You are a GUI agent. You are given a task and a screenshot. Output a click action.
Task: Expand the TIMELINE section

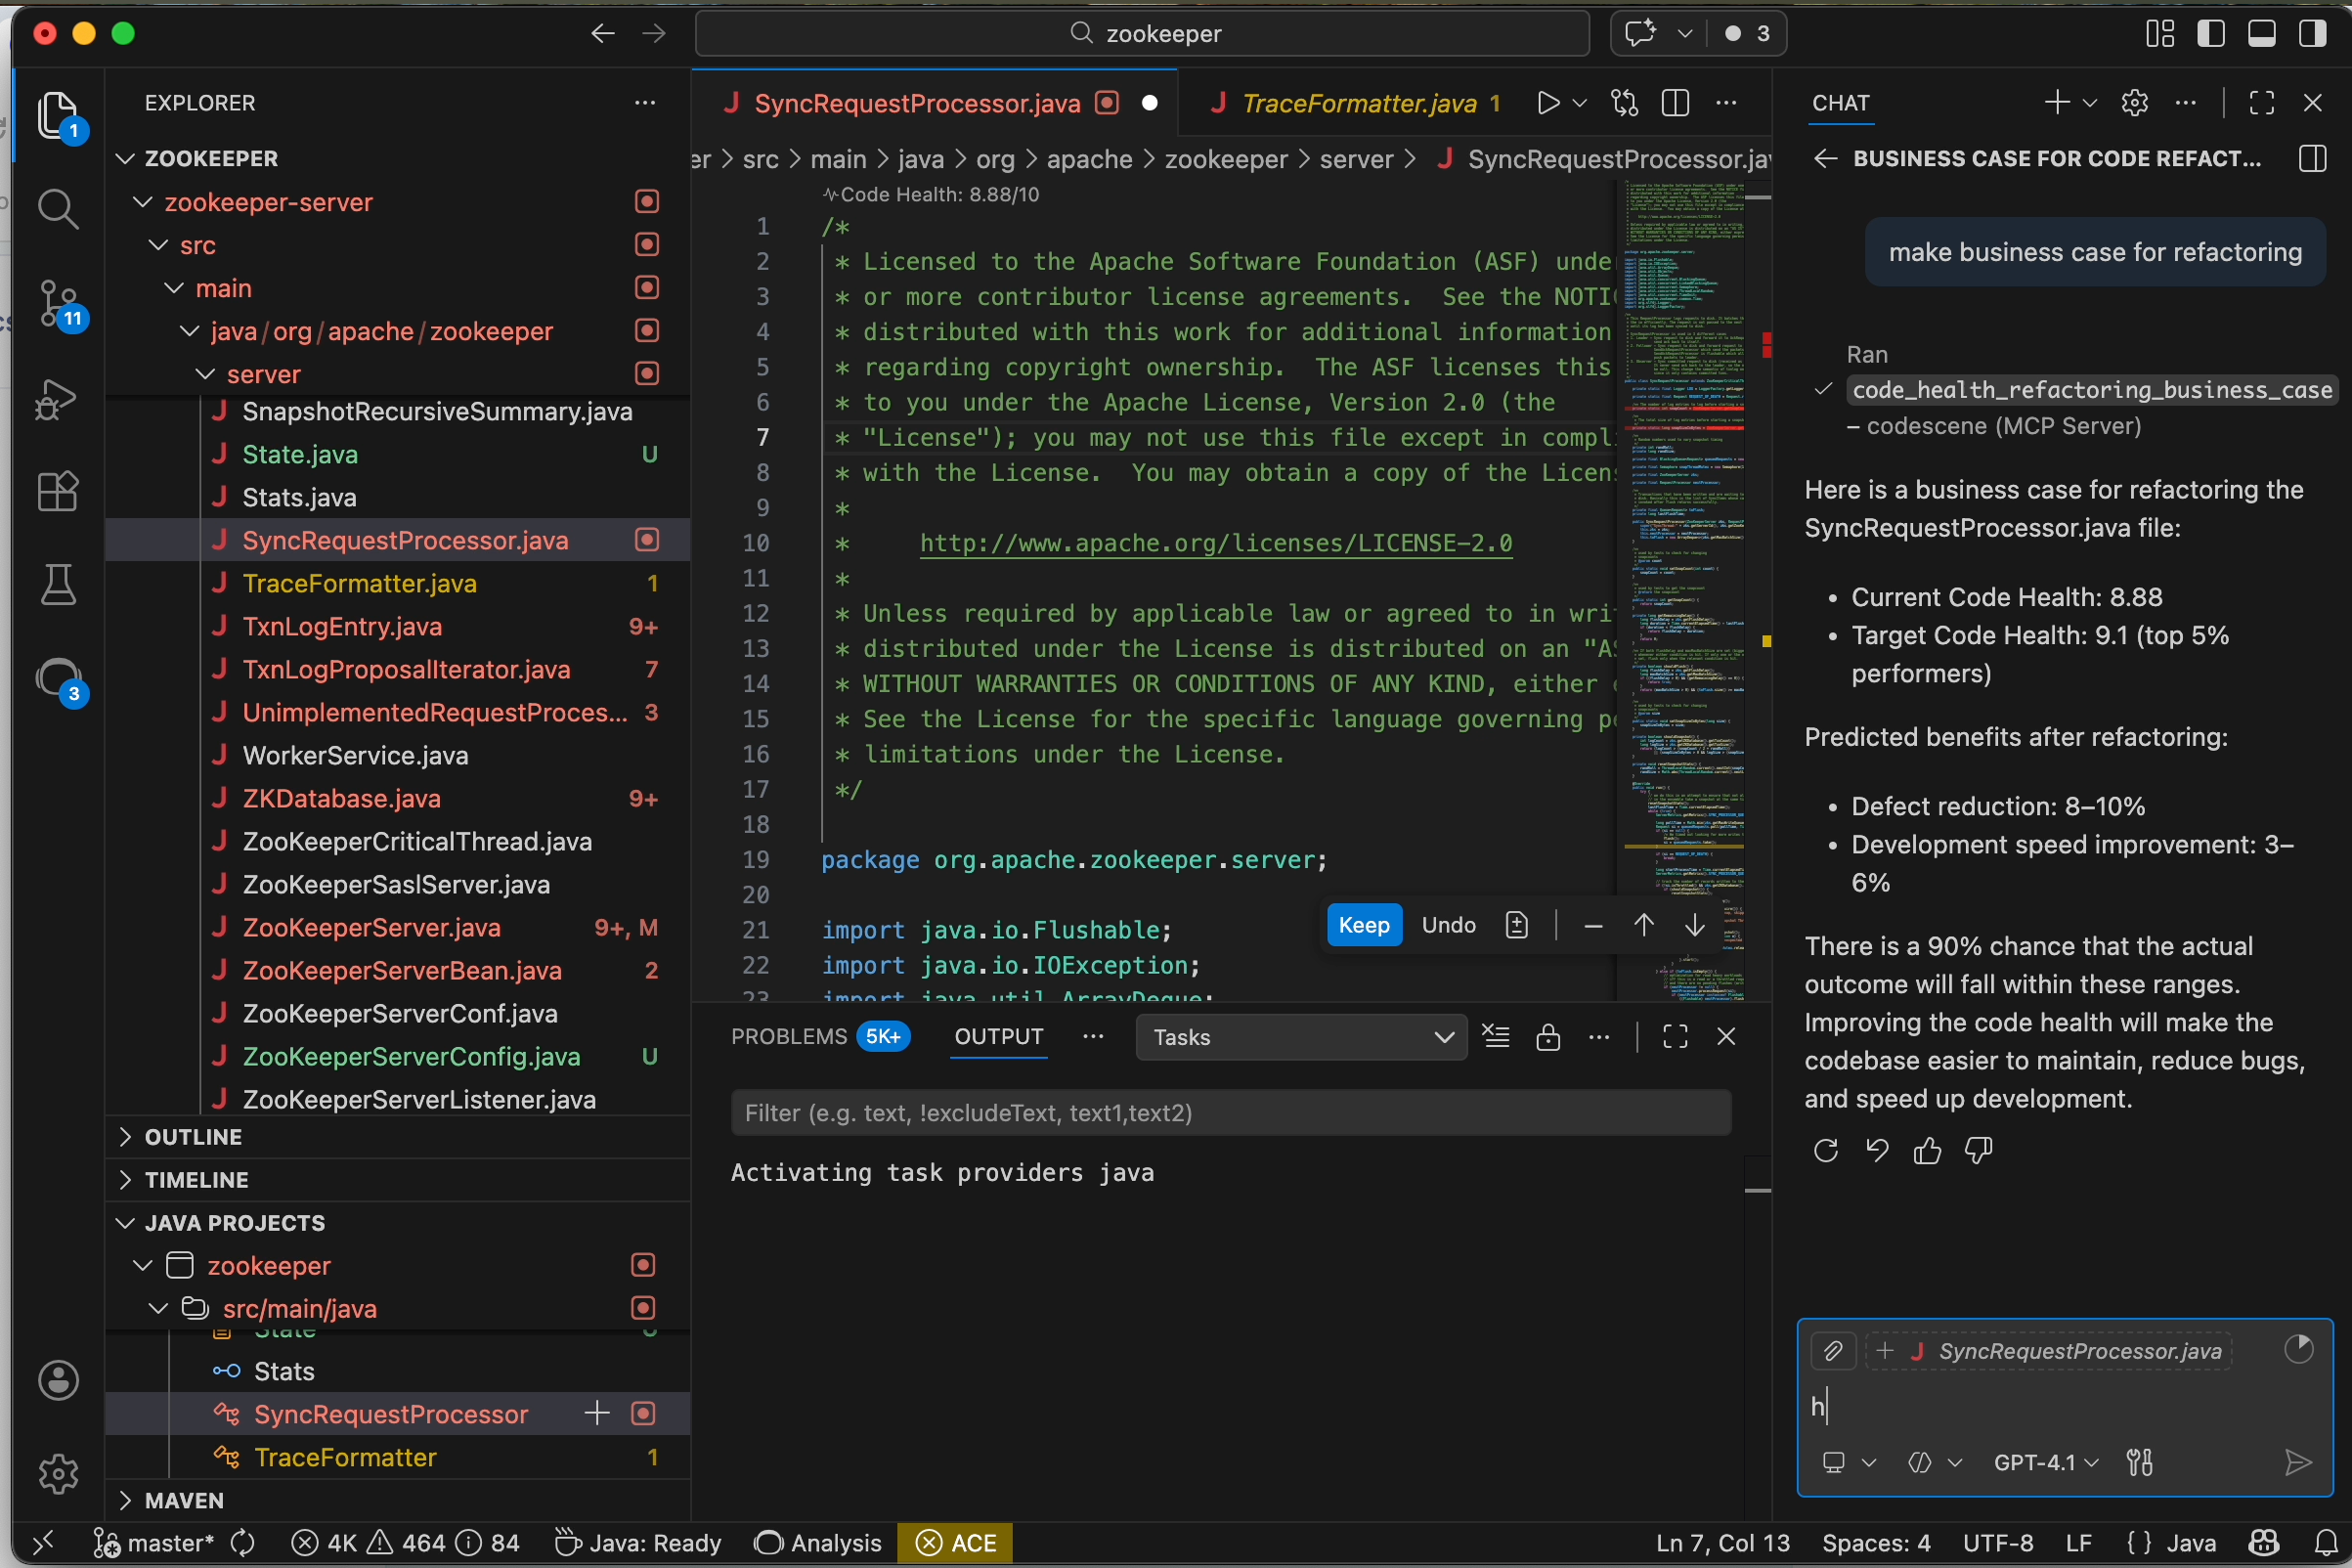click(196, 1180)
